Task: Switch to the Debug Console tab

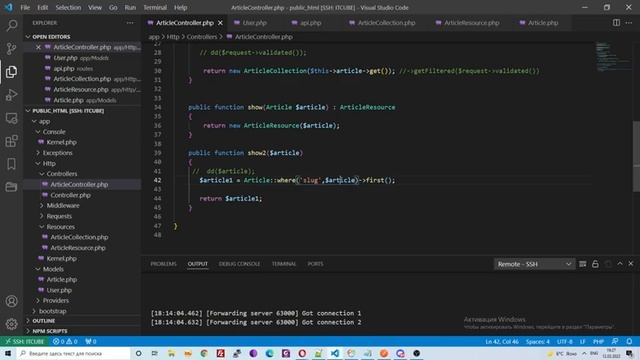Action: 239,264
